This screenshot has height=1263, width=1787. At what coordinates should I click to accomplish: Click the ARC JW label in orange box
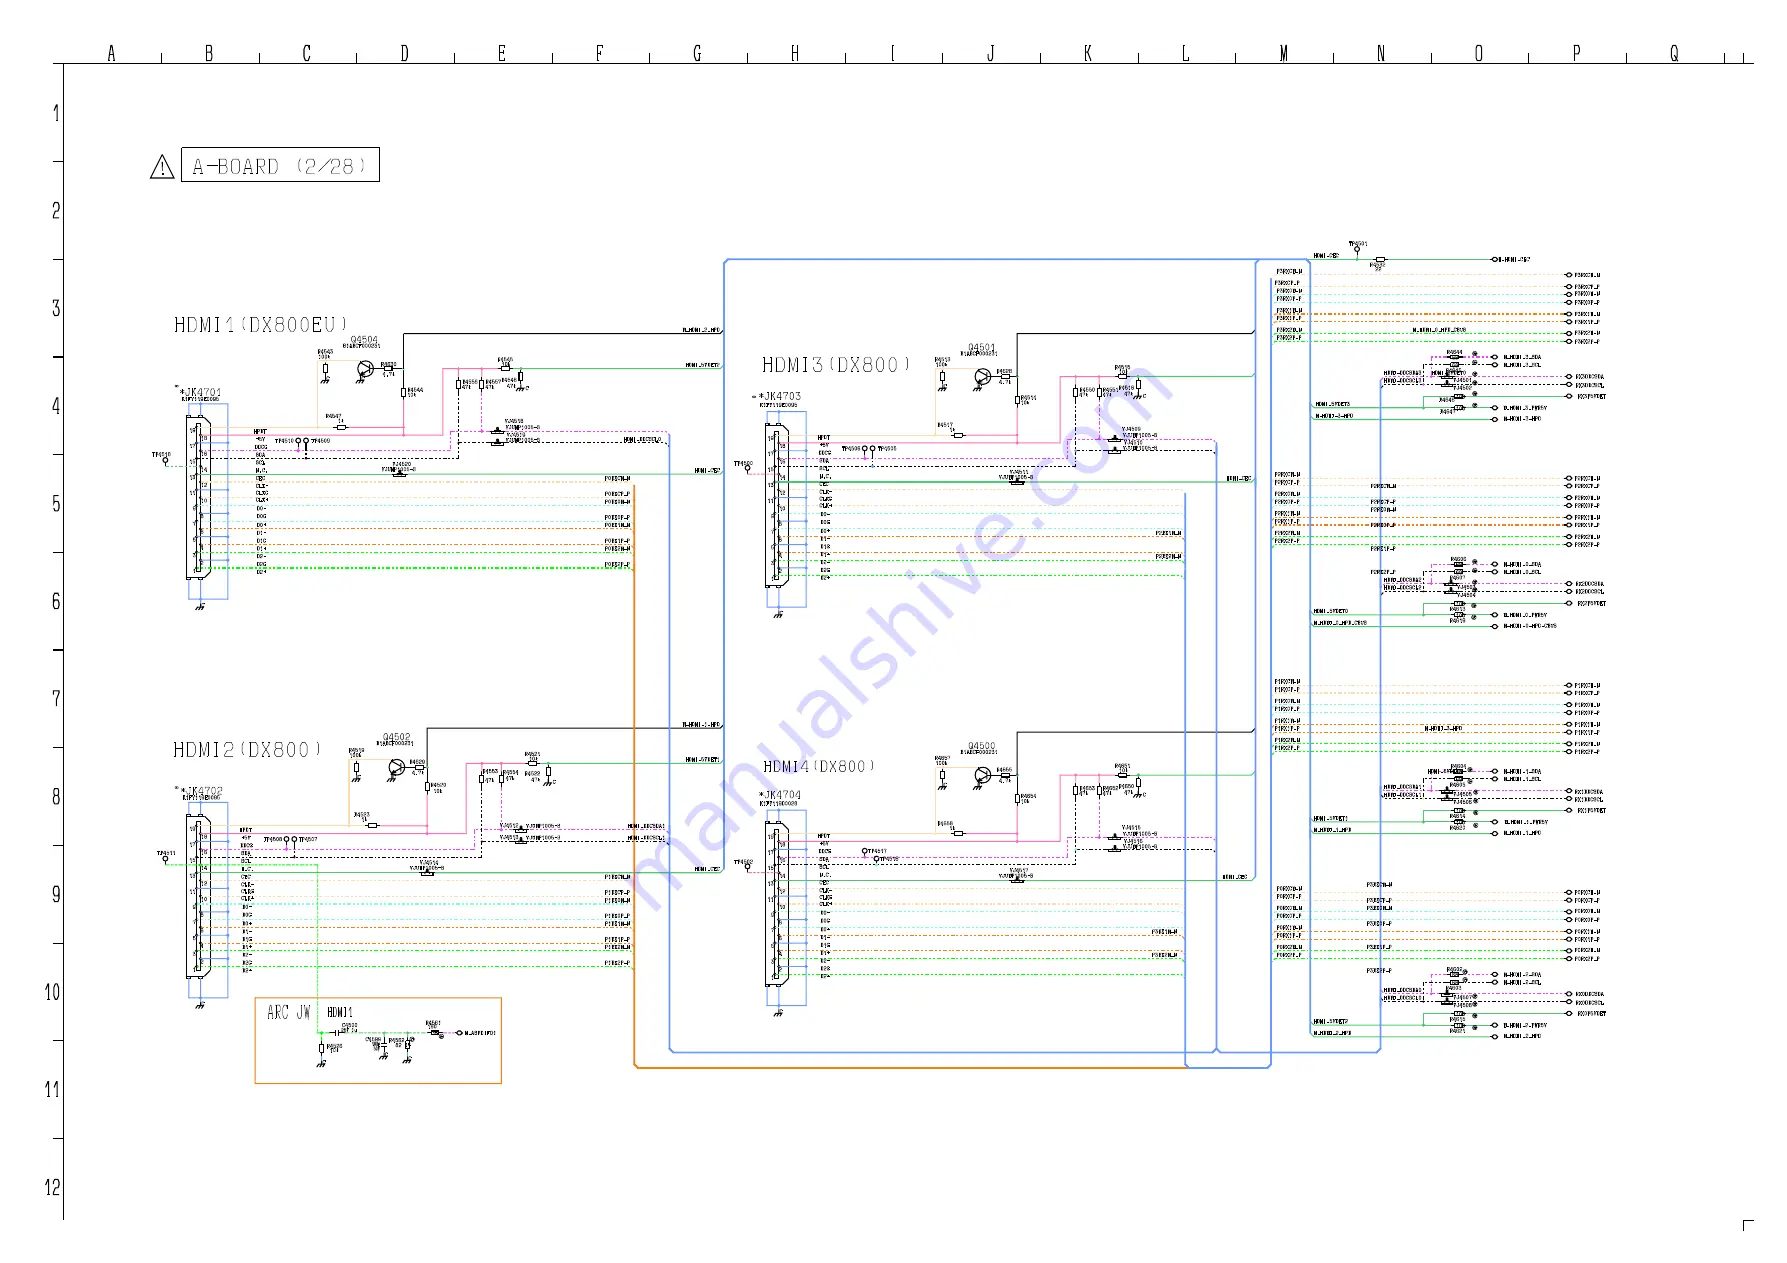289,1013
